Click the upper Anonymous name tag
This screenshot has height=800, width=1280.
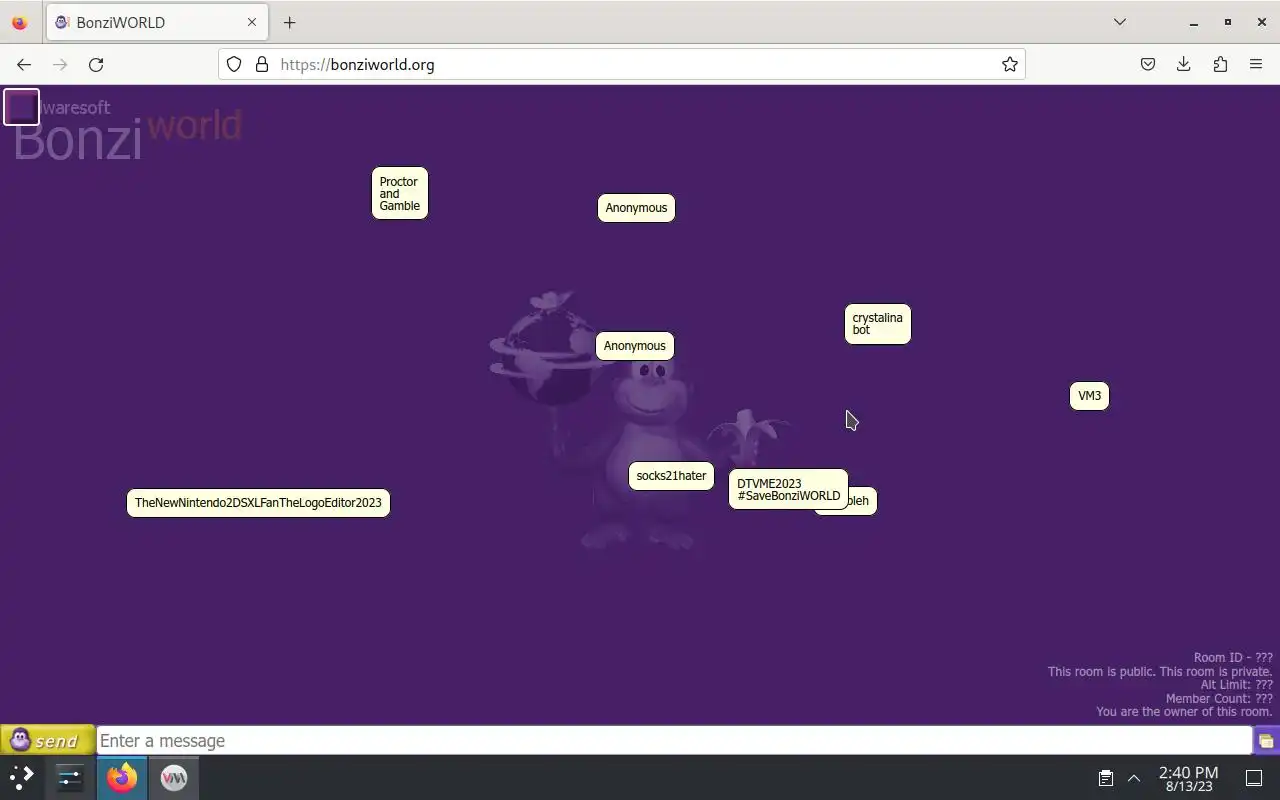click(x=636, y=208)
